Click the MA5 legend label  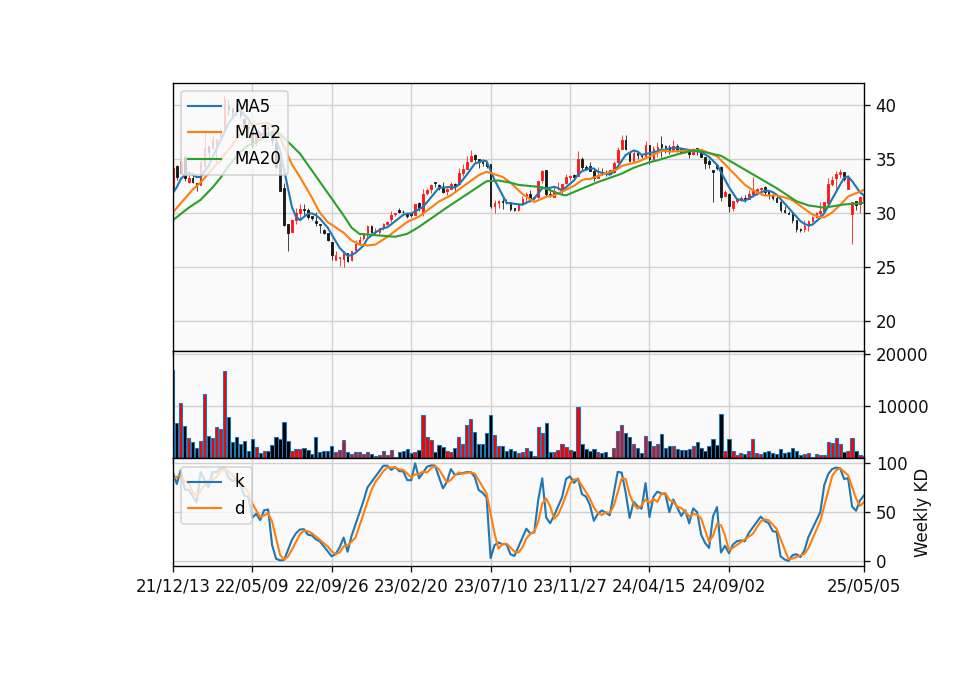click(x=252, y=106)
